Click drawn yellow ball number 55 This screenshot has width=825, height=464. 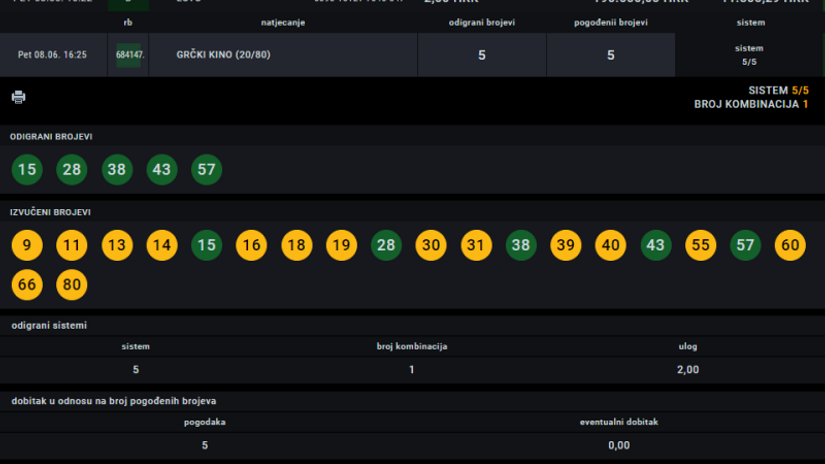[x=700, y=245]
